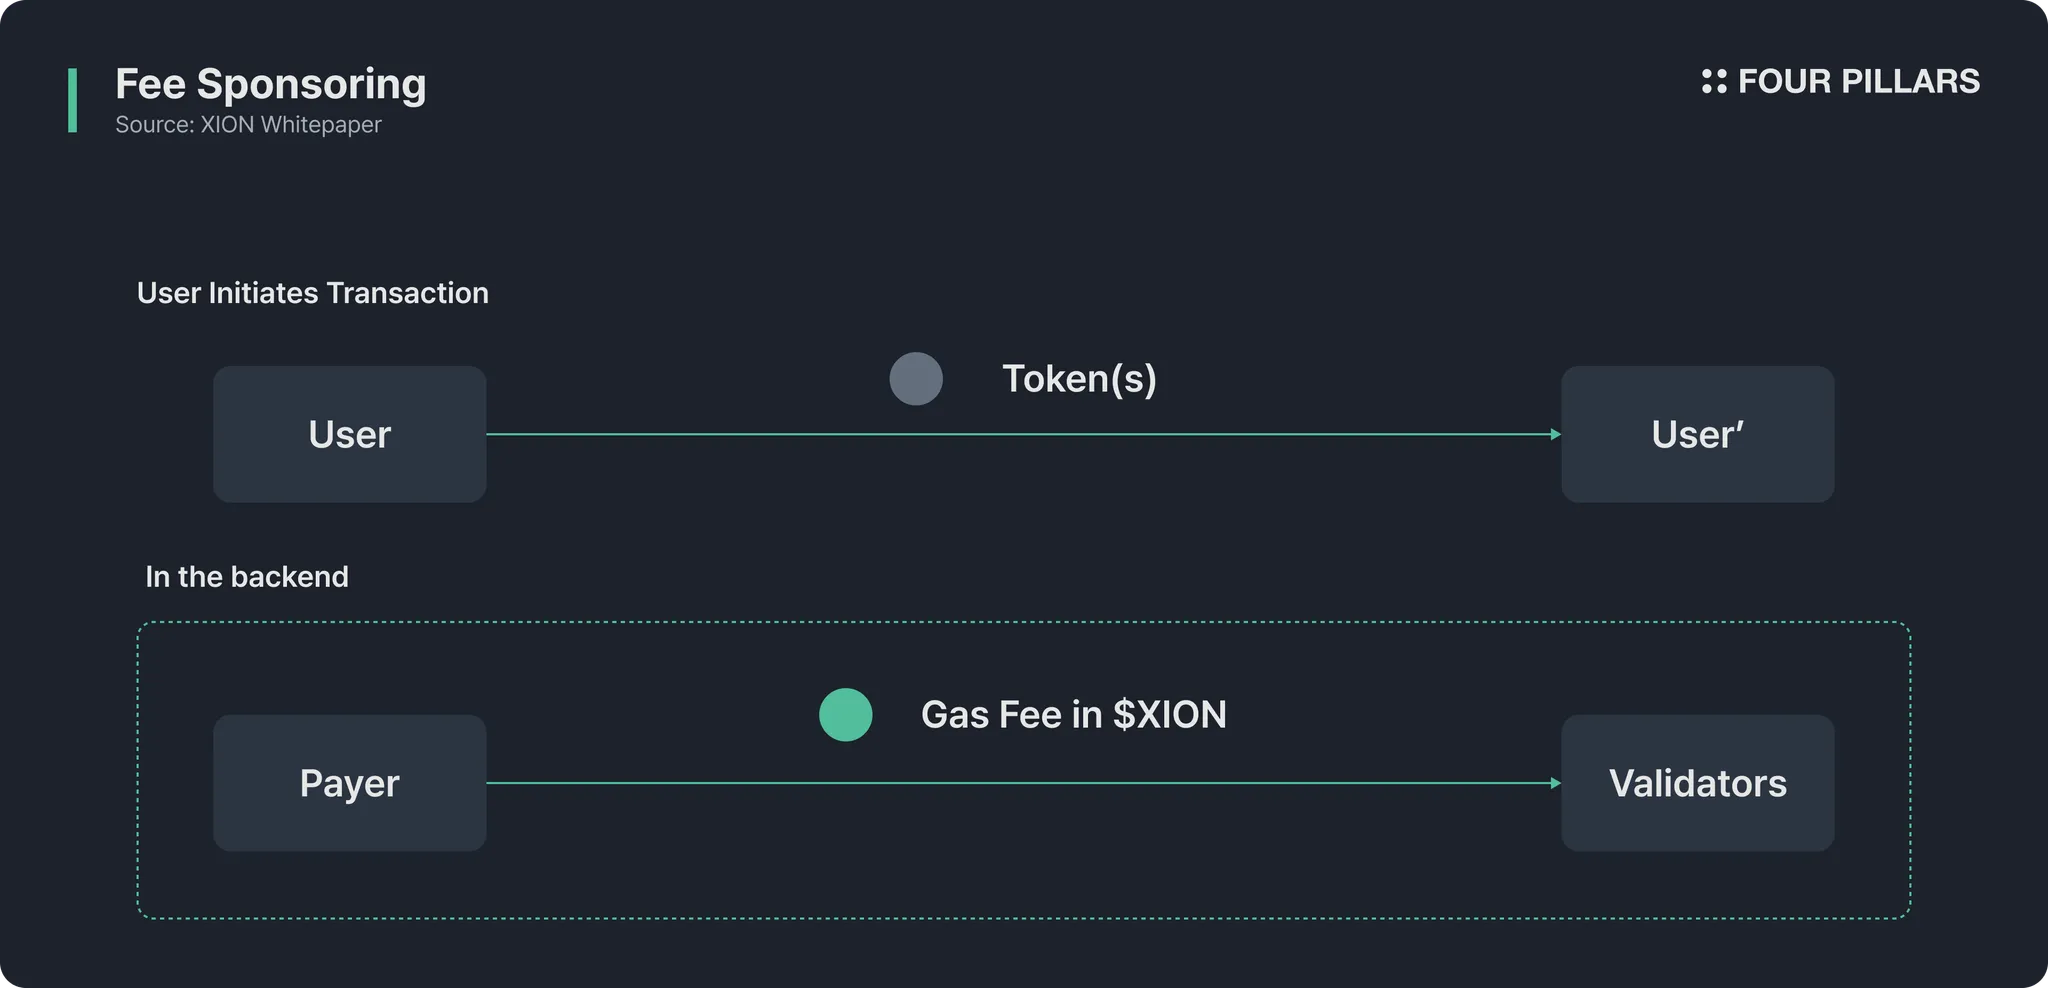The width and height of the screenshot is (2048, 988).
Task: Select the User' recipient box
Action: [x=1697, y=434]
